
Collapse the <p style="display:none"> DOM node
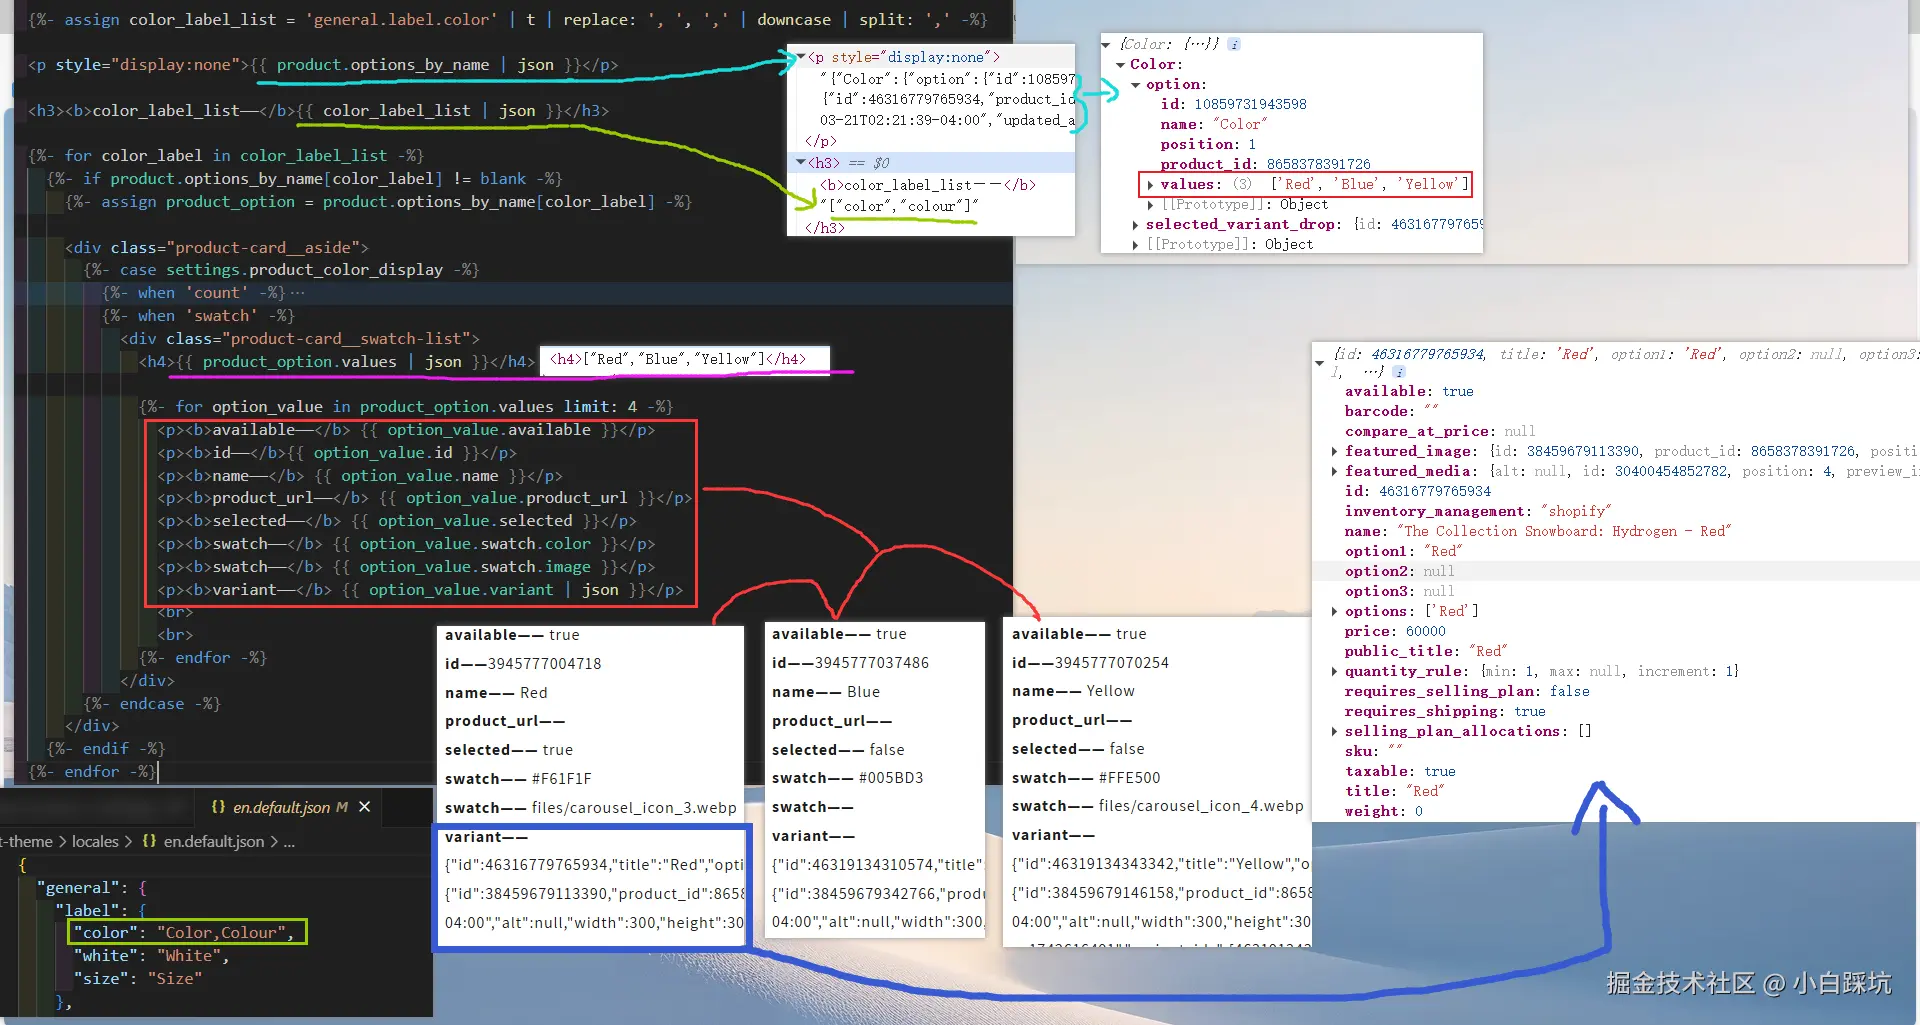[801, 57]
